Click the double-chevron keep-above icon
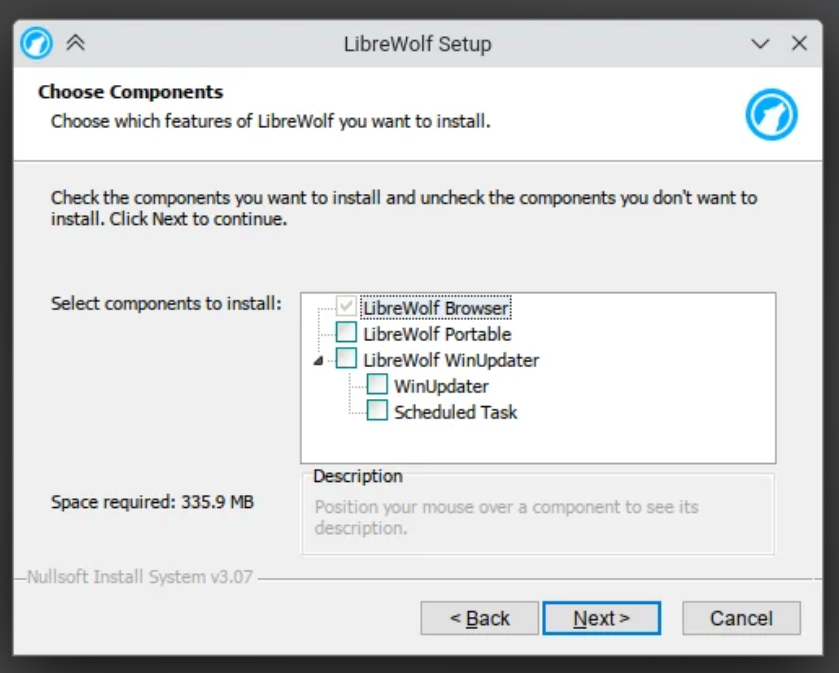Viewport: 839px width, 673px height. (75, 43)
